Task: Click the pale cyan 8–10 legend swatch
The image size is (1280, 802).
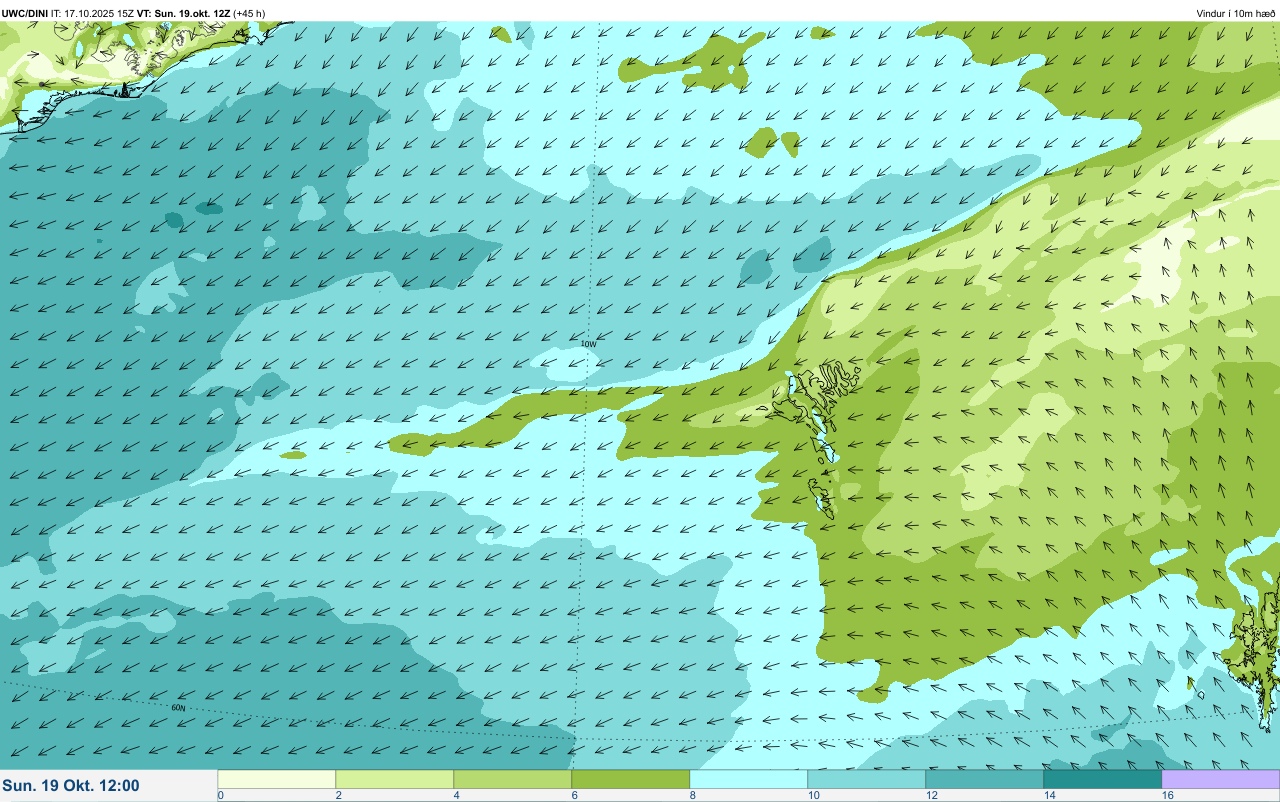Action: pos(749,779)
